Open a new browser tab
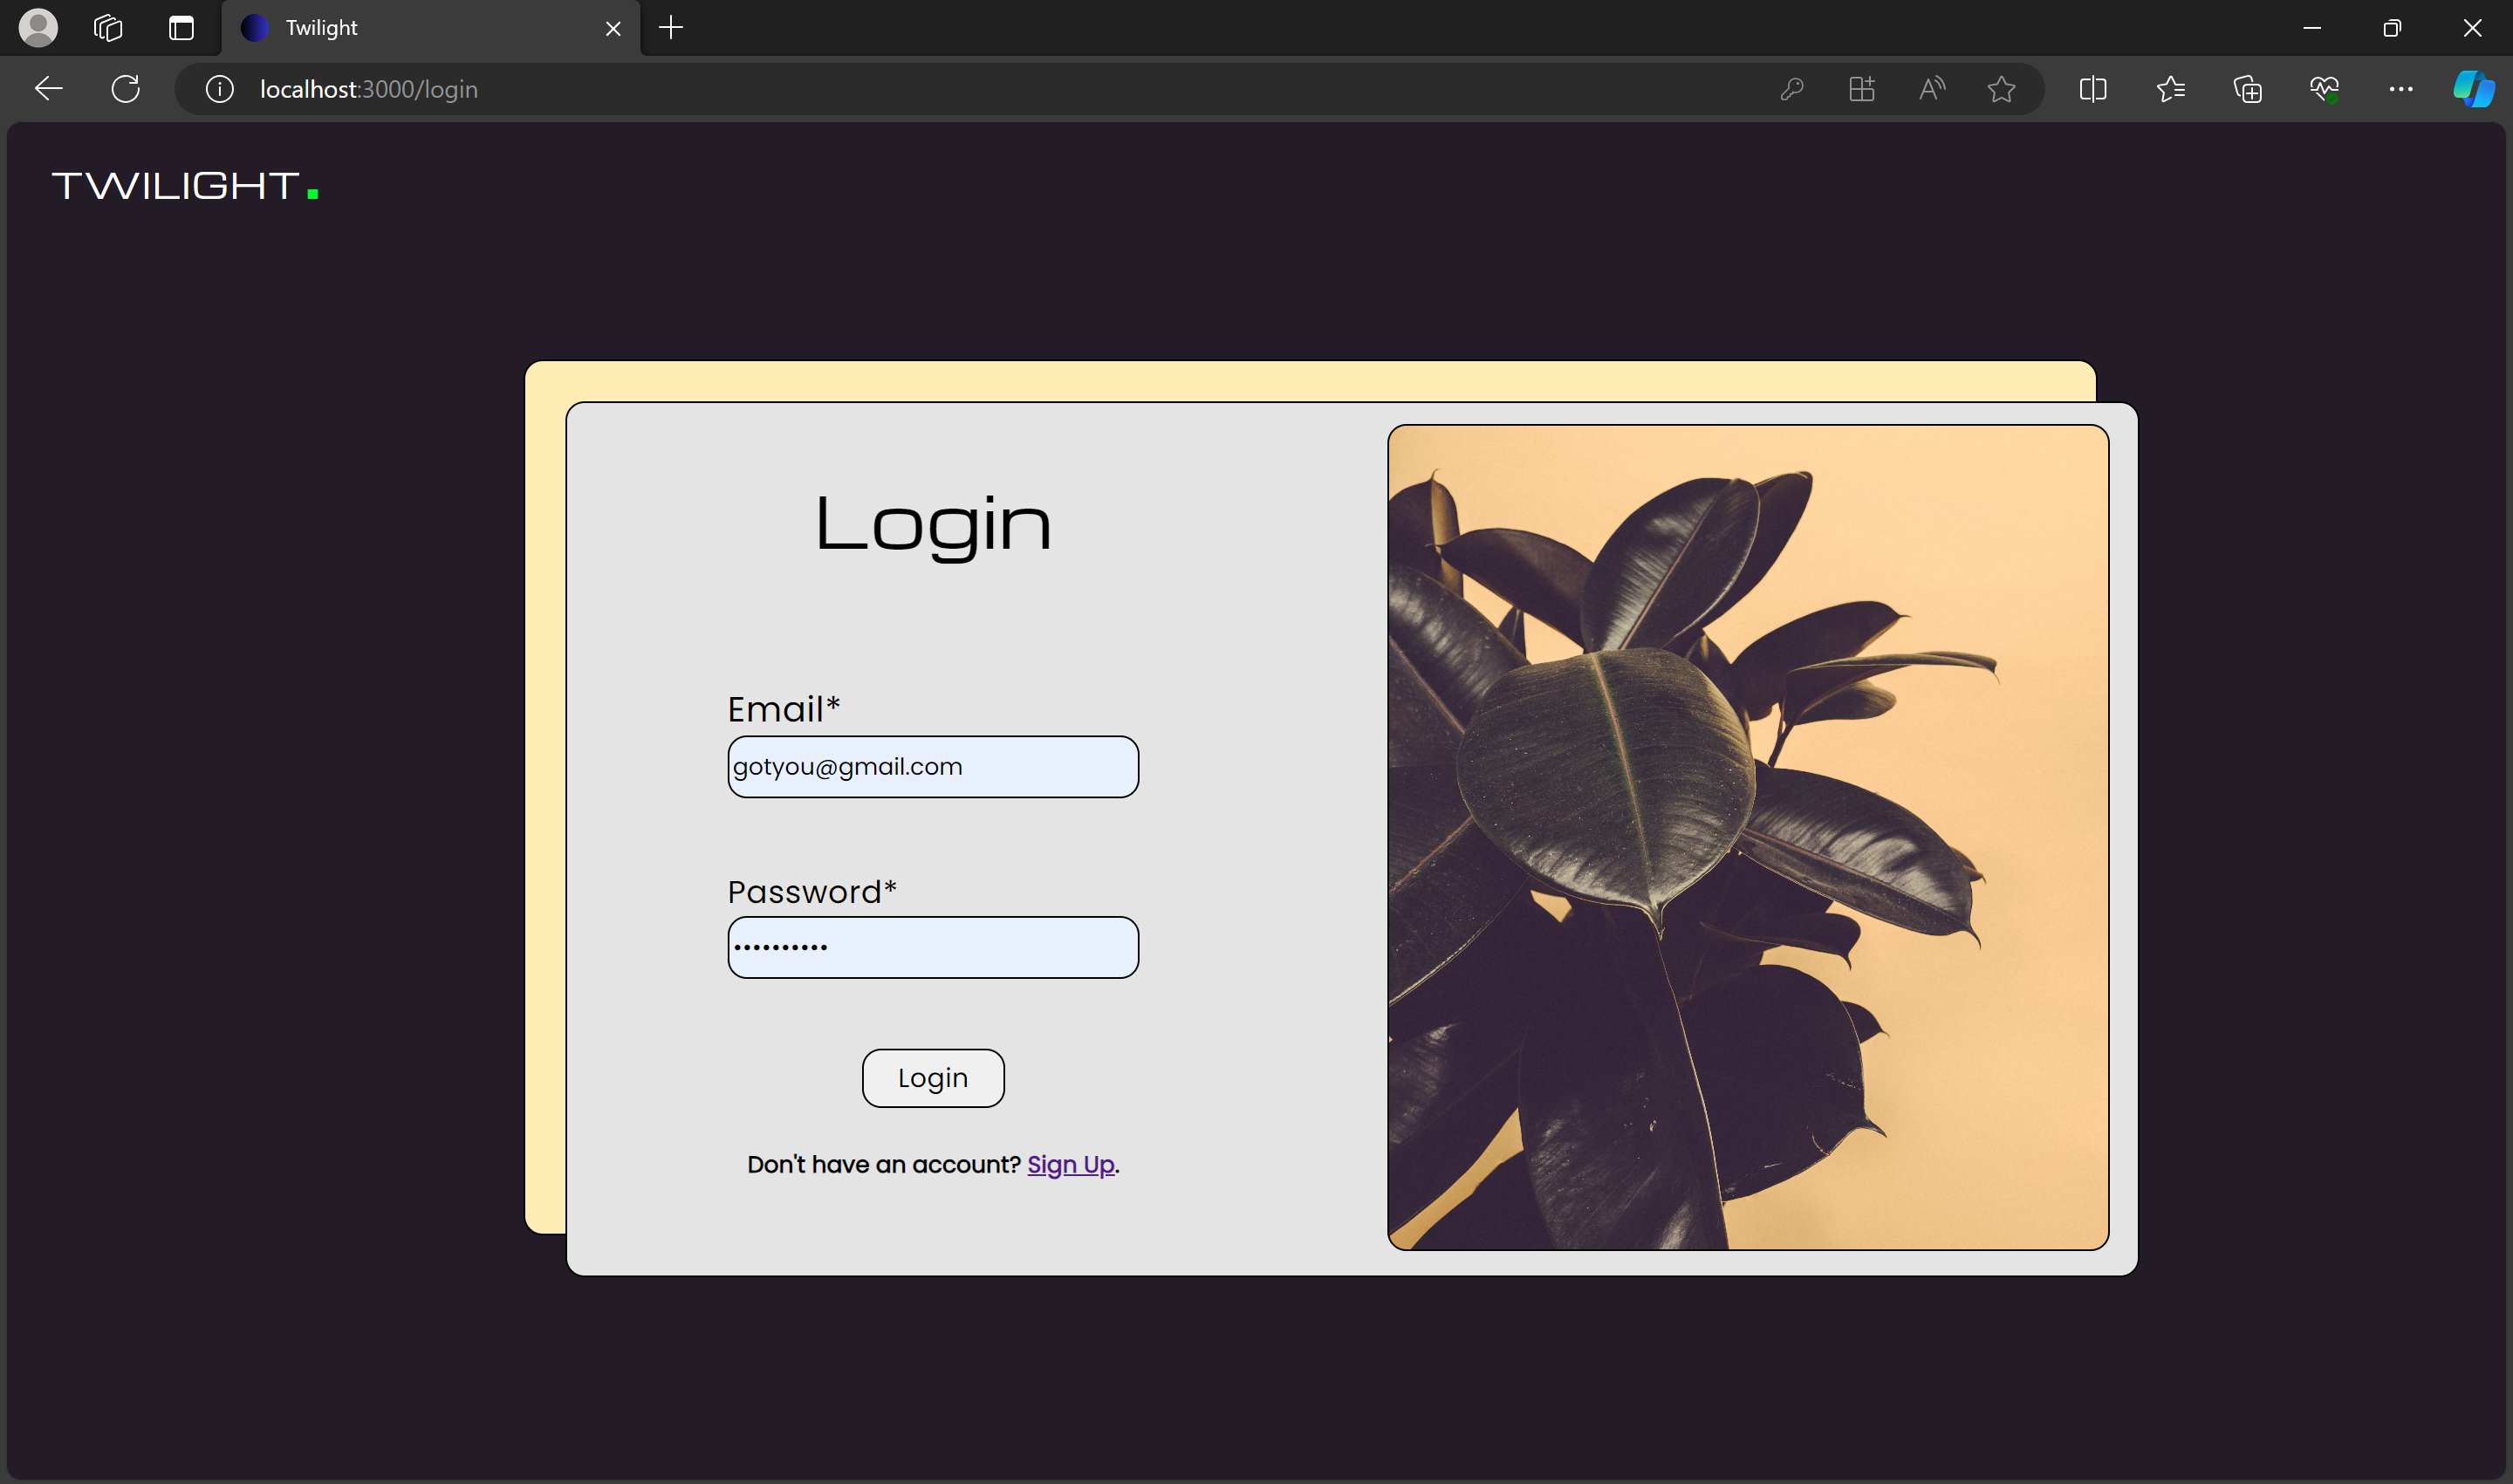The width and height of the screenshot is (2513, 1484). (x=671, y=27)
